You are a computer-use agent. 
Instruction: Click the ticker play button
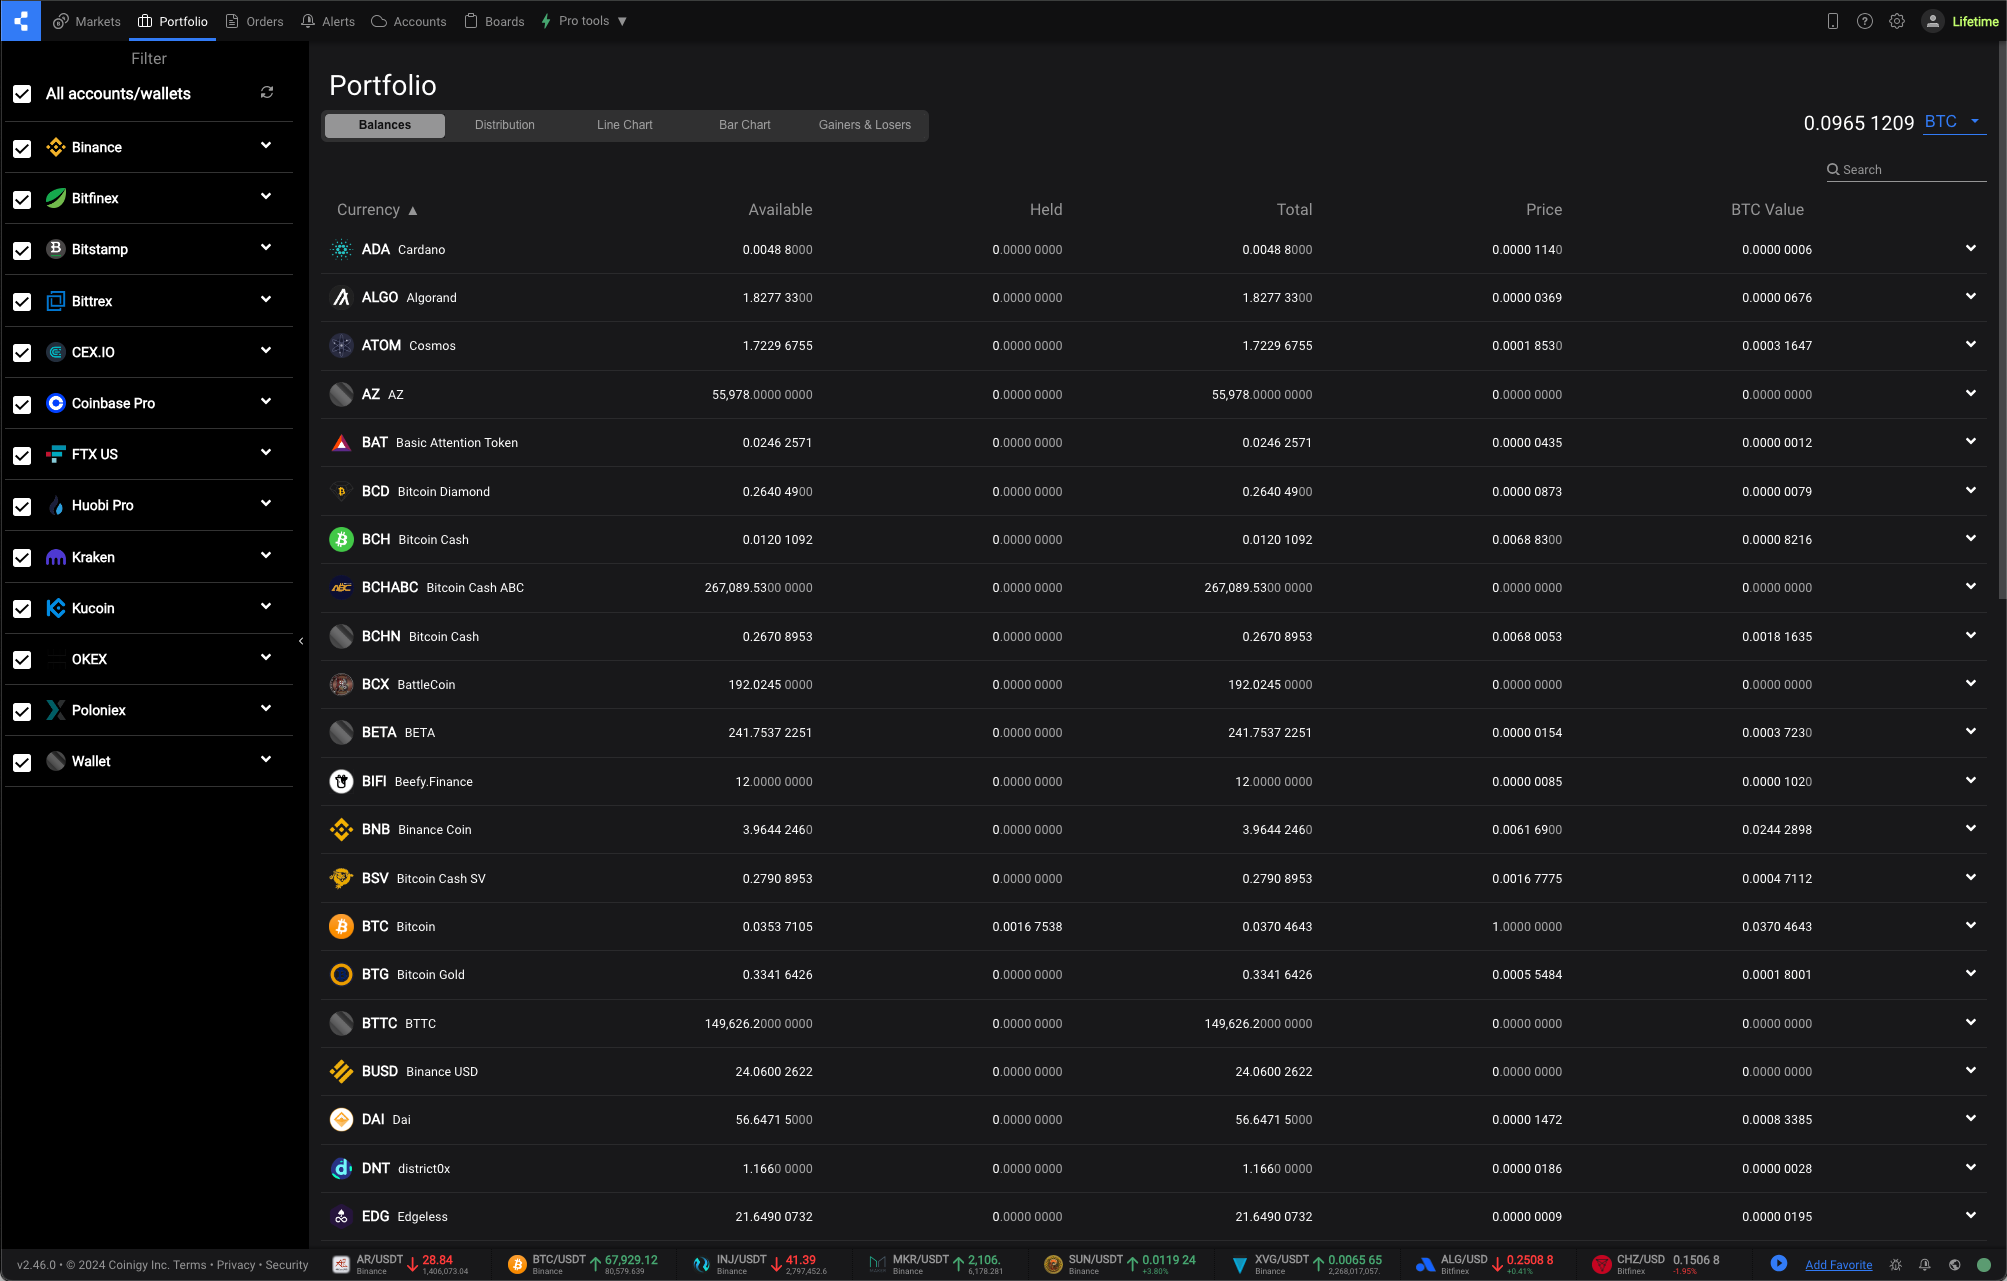point(1779,1264)
